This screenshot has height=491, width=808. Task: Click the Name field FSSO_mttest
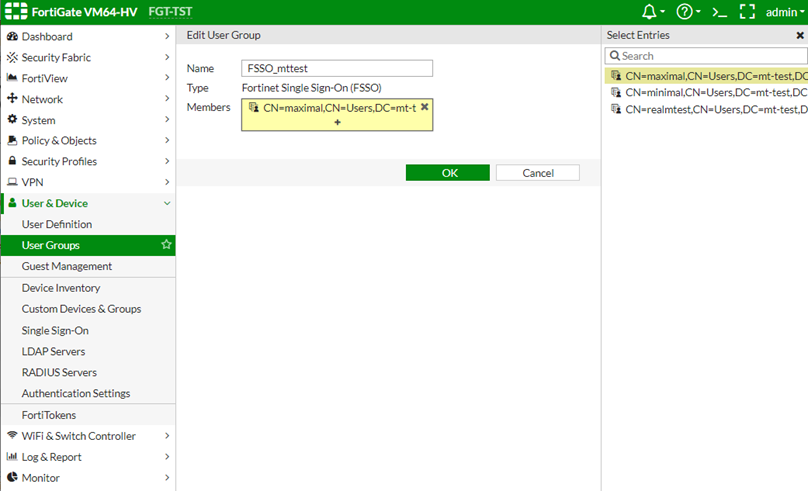point(338,68)
